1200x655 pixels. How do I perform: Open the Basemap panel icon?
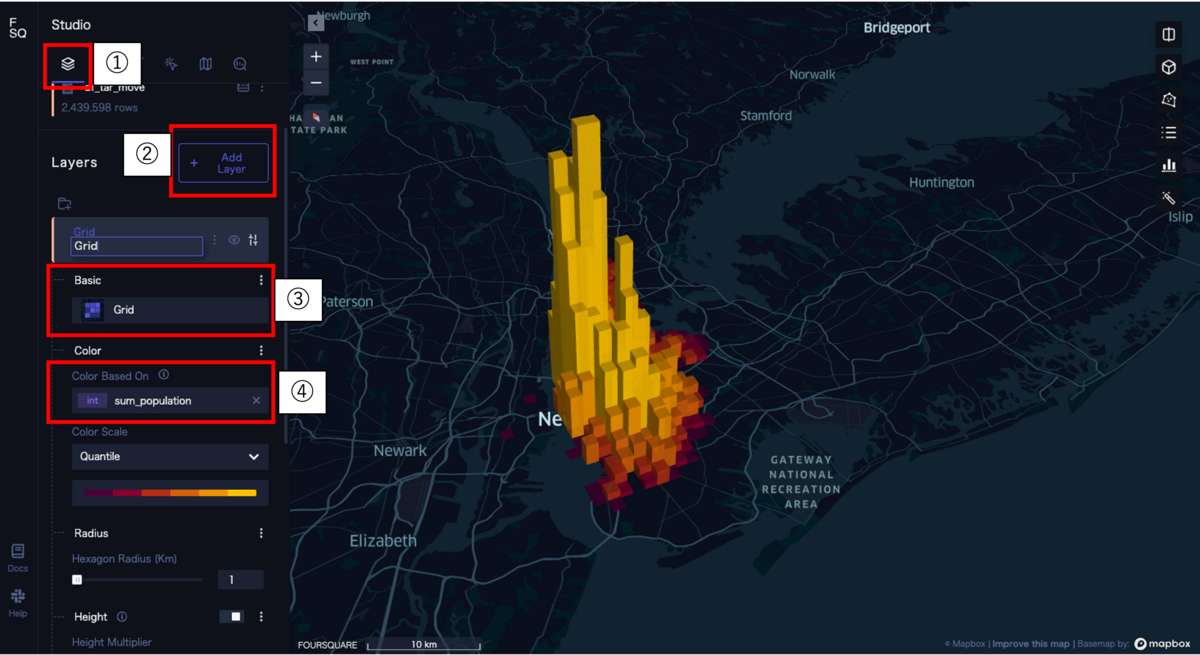pyautogui.click(x=205, y=63)
